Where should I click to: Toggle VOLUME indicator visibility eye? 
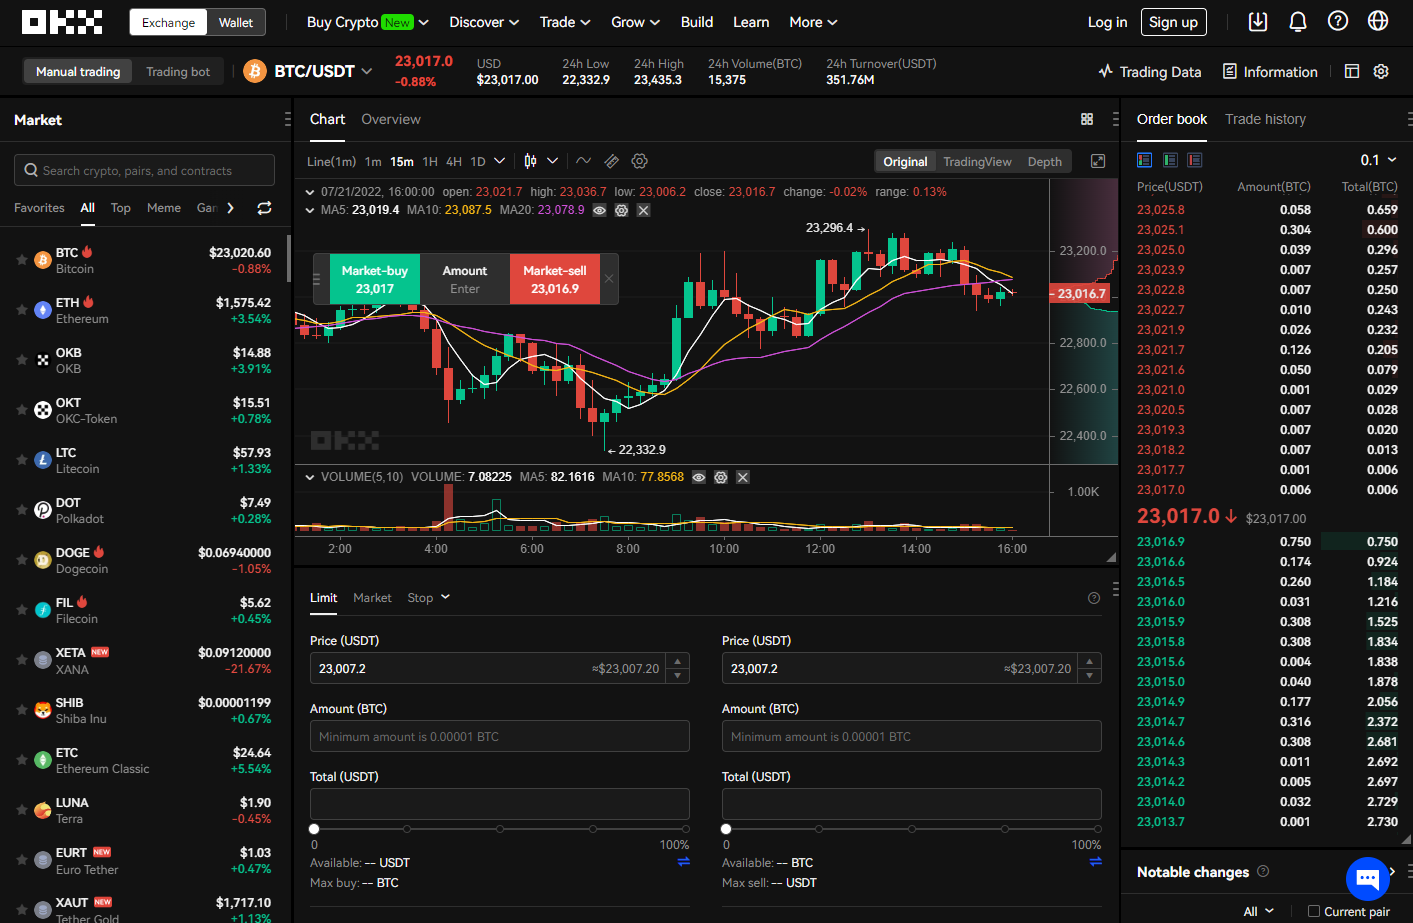[699, 477]
